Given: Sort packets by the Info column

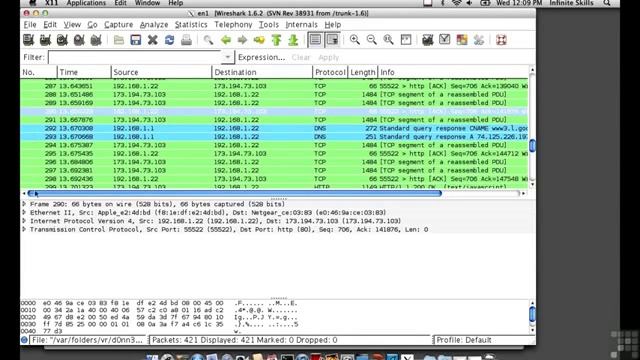Looking at the screenshot, I should pos(453,72).
